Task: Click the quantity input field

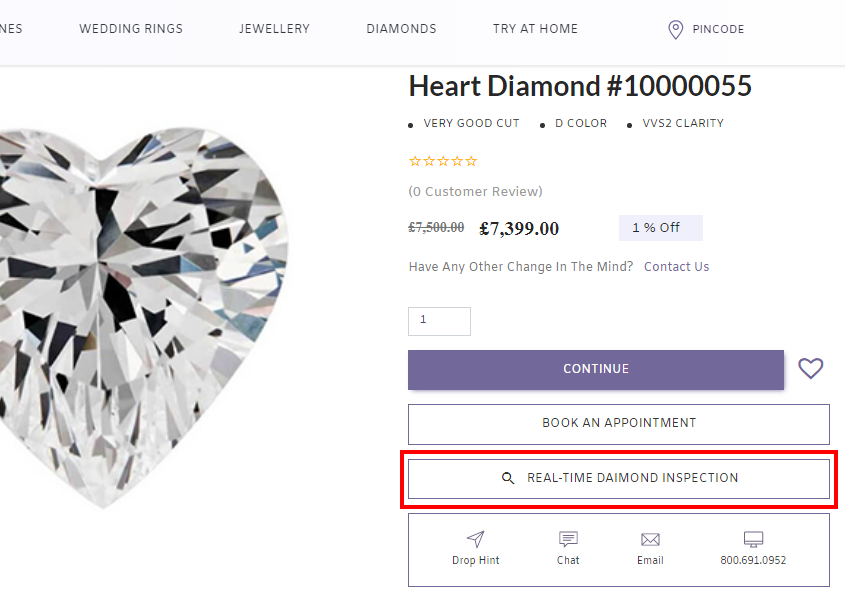Action: tap(439, 321)
